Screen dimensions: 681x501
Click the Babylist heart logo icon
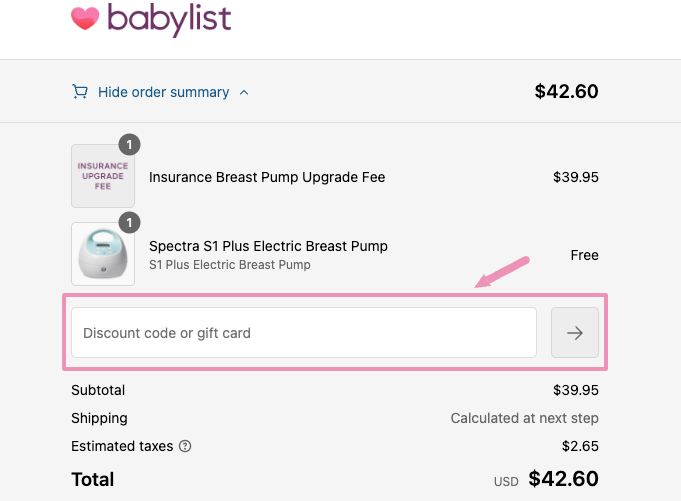click(85, 17)
